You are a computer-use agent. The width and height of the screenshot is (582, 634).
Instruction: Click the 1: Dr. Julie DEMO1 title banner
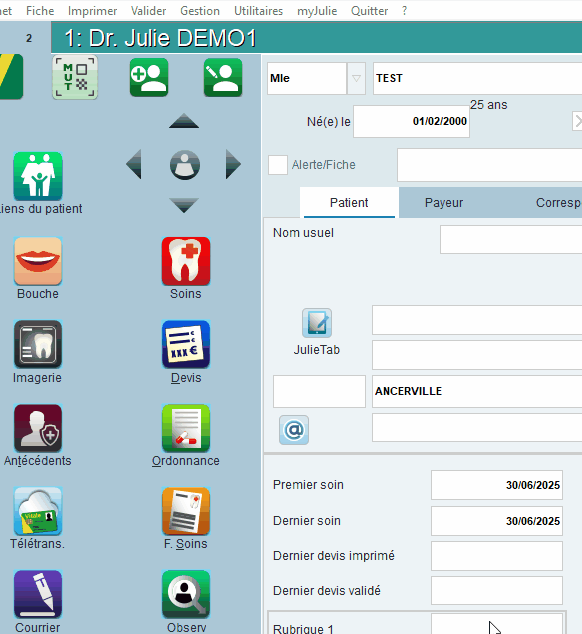[x=317, y=38]
